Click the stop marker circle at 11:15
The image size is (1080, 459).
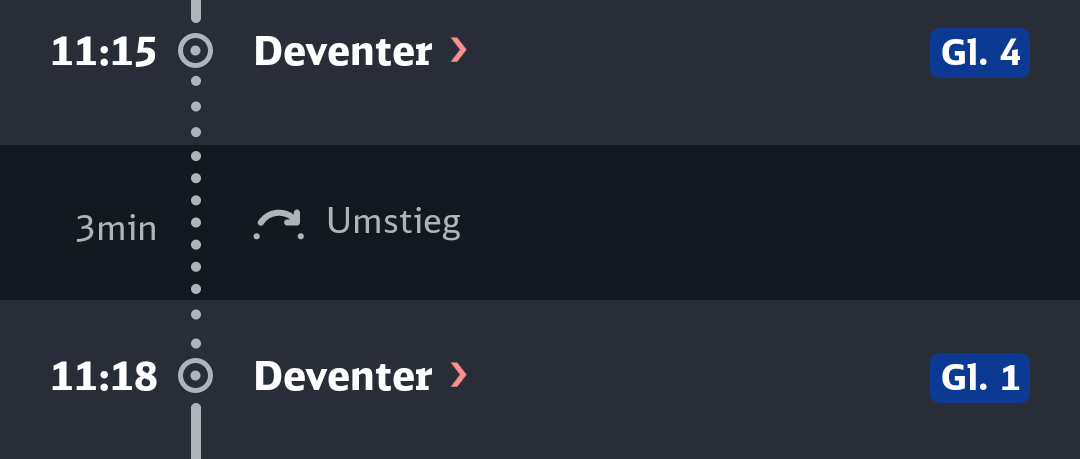coord(196,51)
